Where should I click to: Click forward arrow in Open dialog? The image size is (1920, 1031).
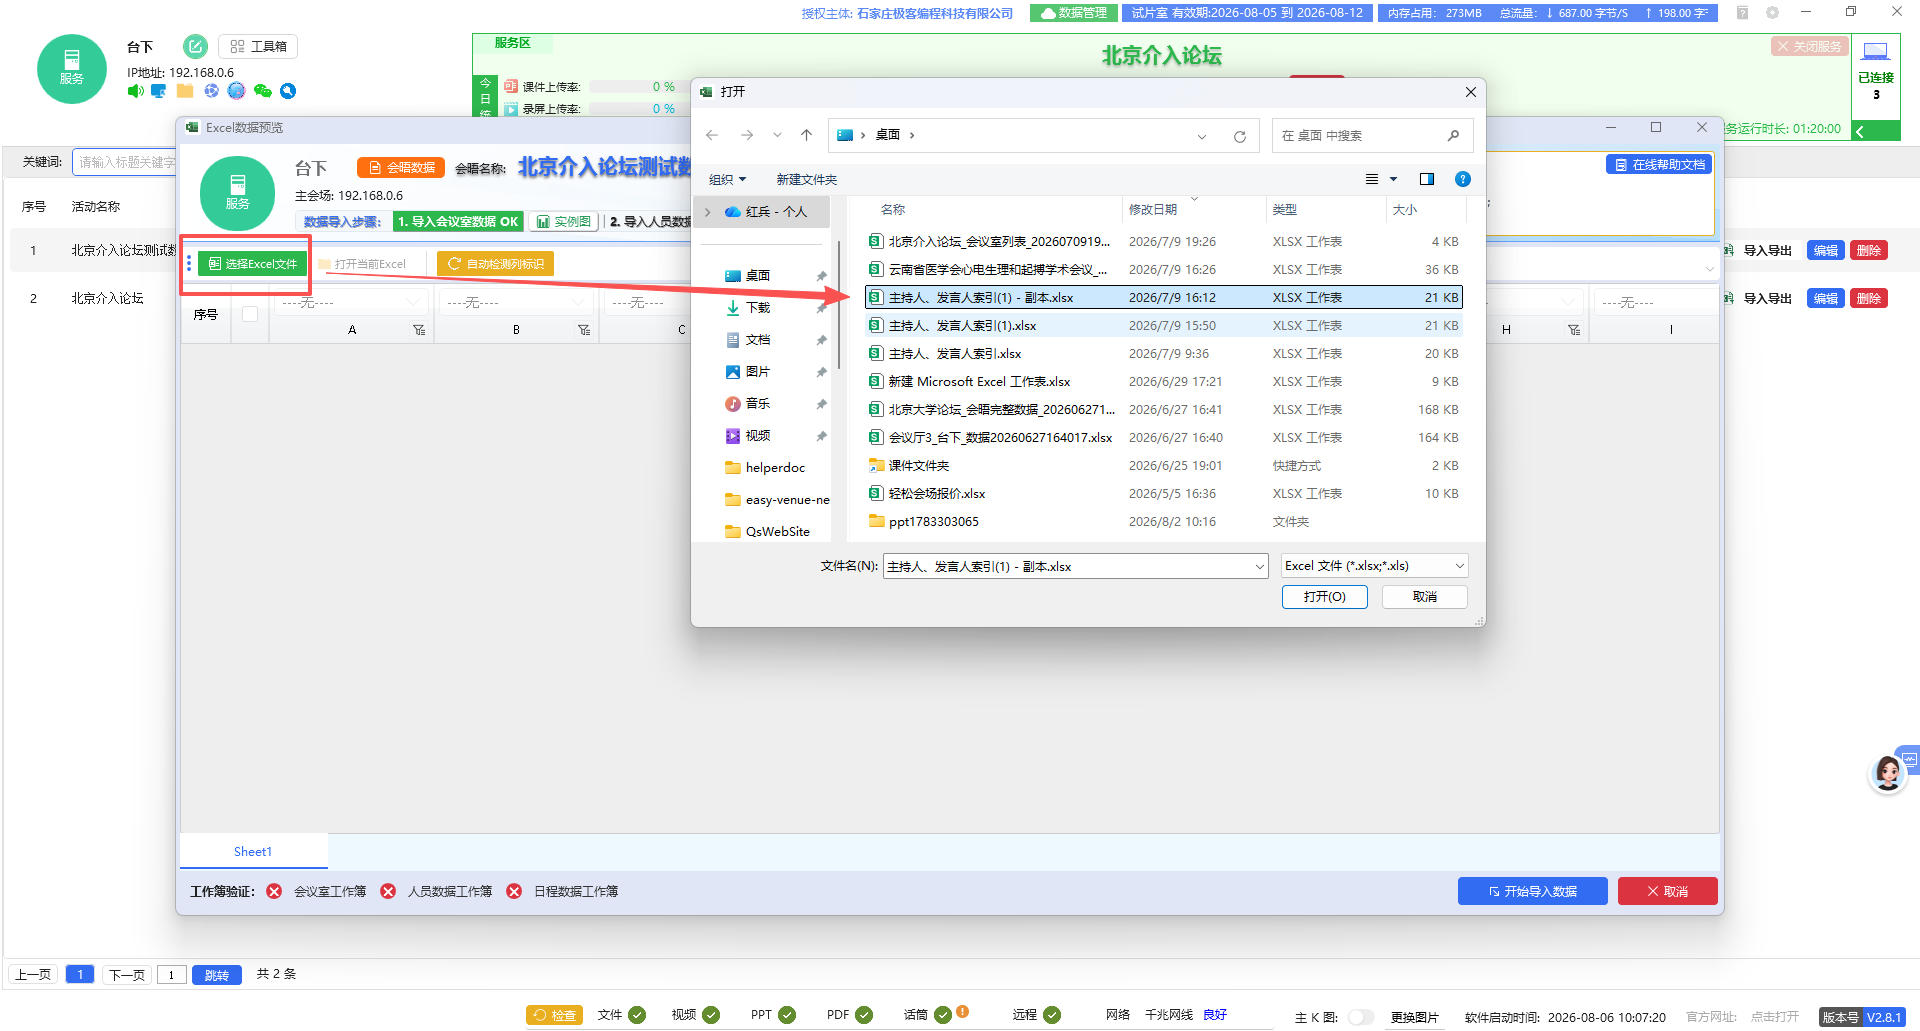[x=747, y=135]
